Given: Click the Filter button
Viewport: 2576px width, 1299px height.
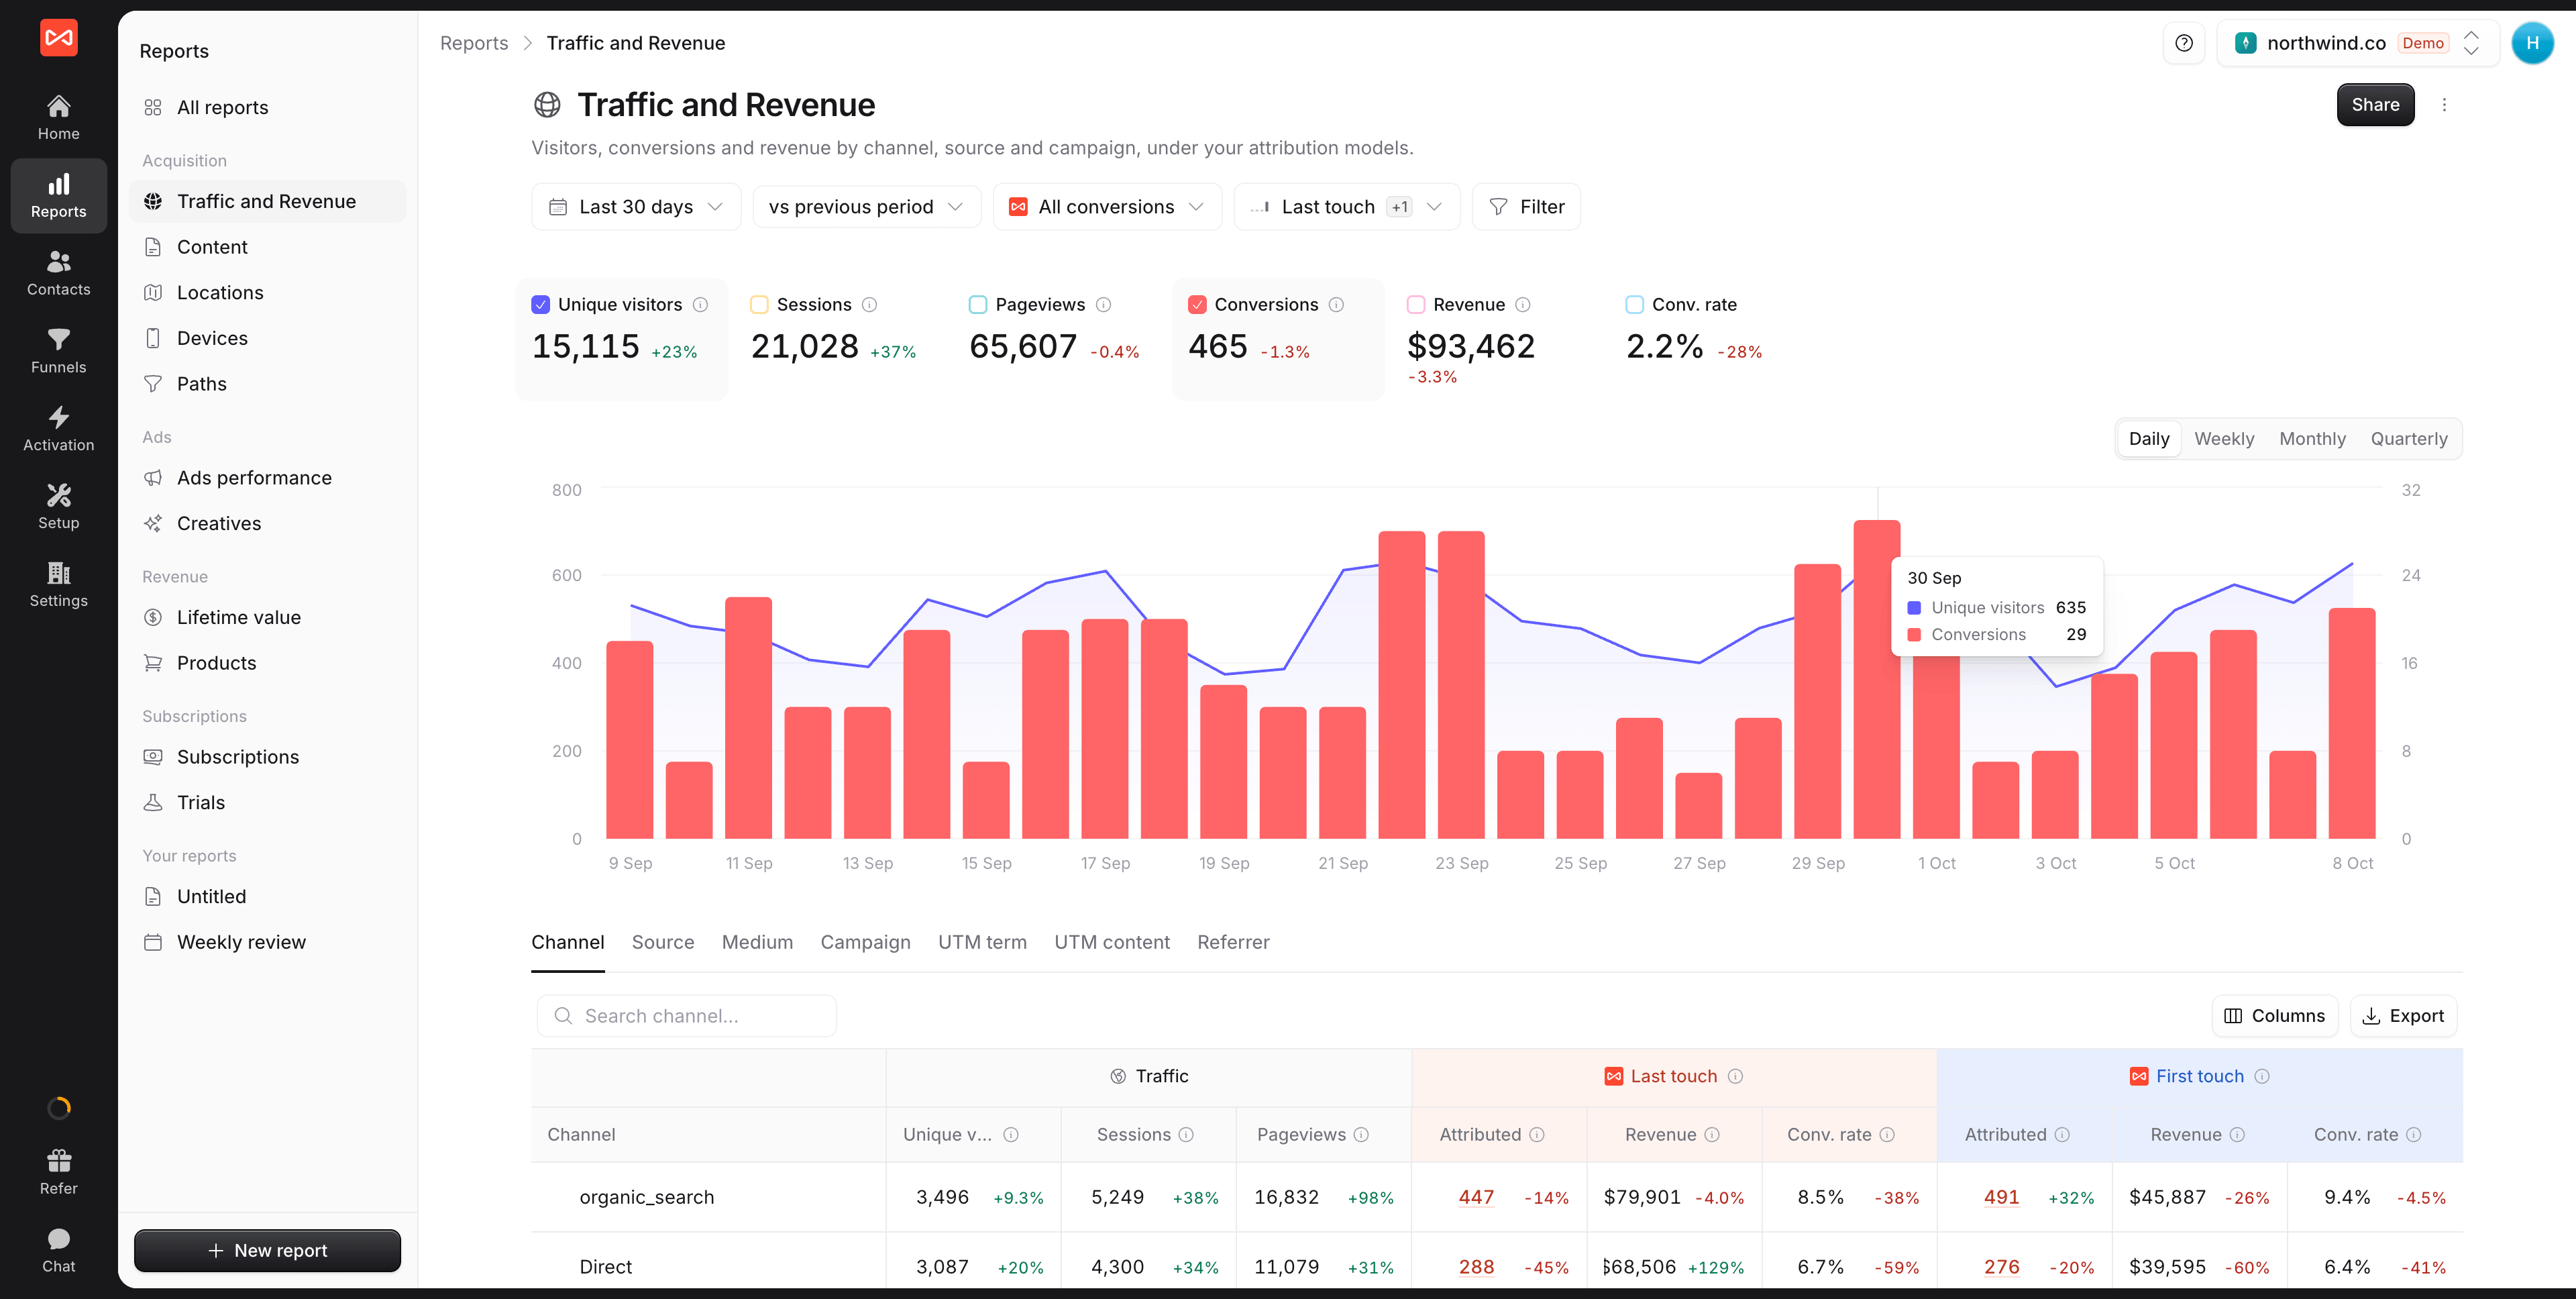Looking at the screenshot, I should pyautogui.click(x=1526, y=207).
